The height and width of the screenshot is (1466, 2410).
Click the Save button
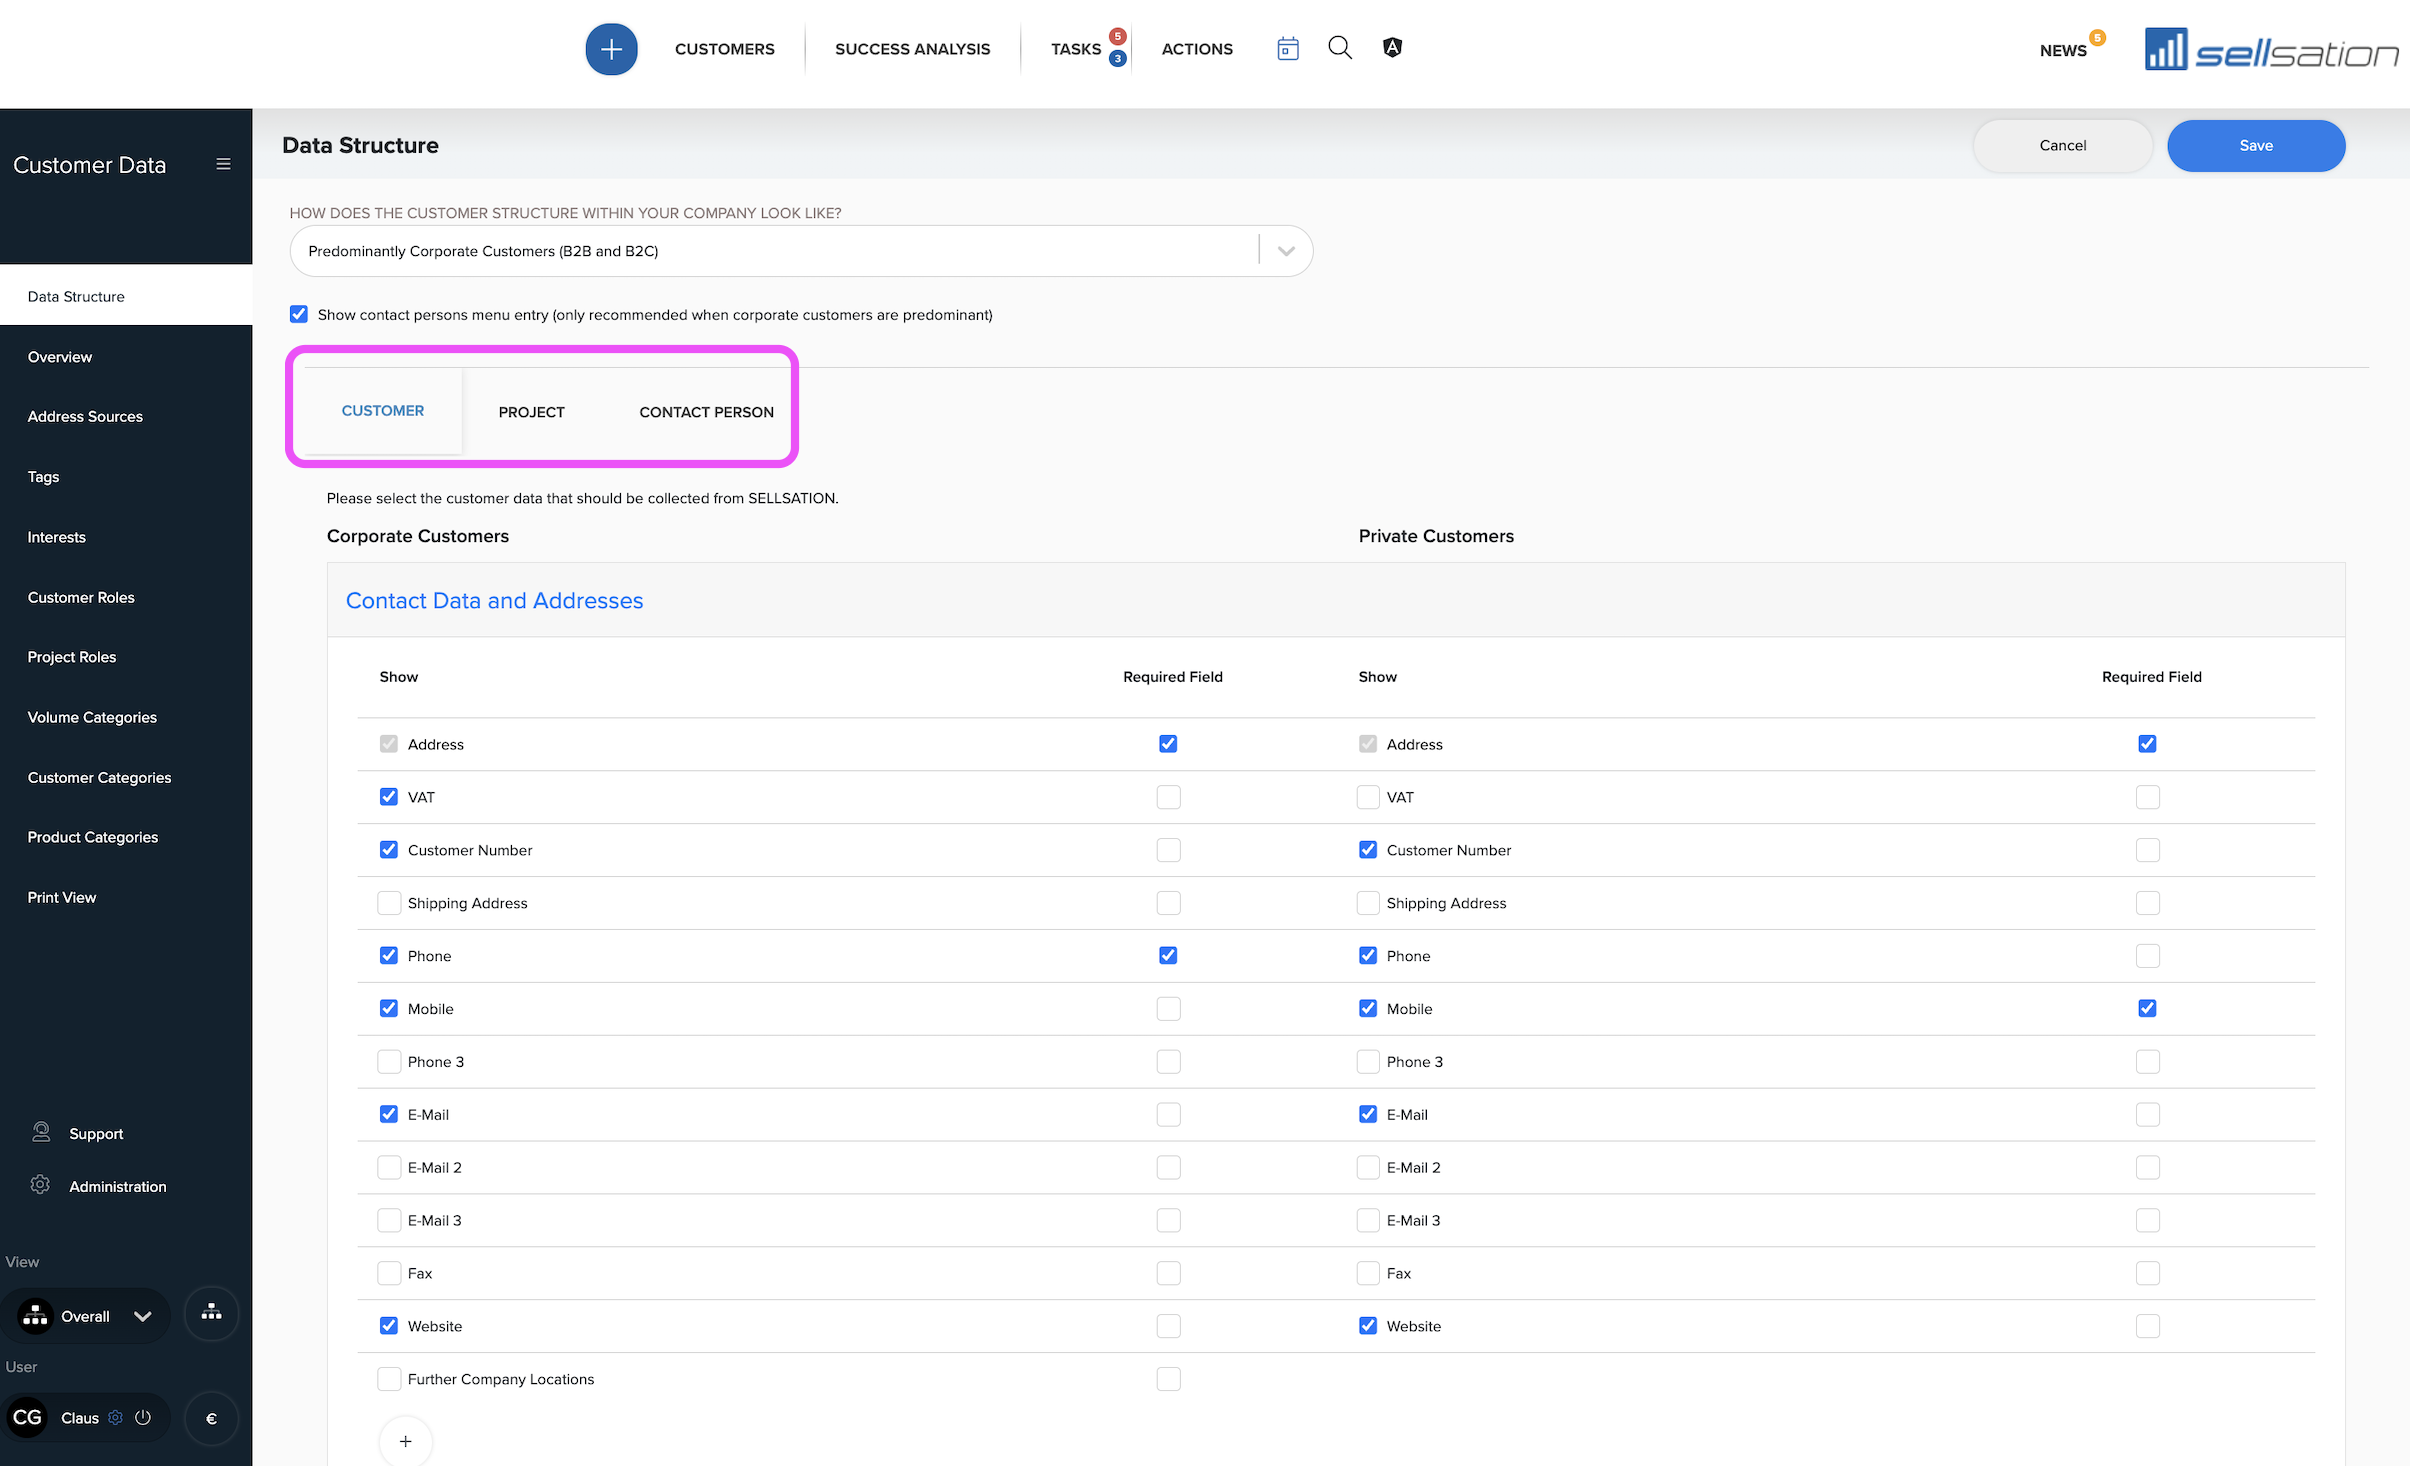coord(2255,146)
